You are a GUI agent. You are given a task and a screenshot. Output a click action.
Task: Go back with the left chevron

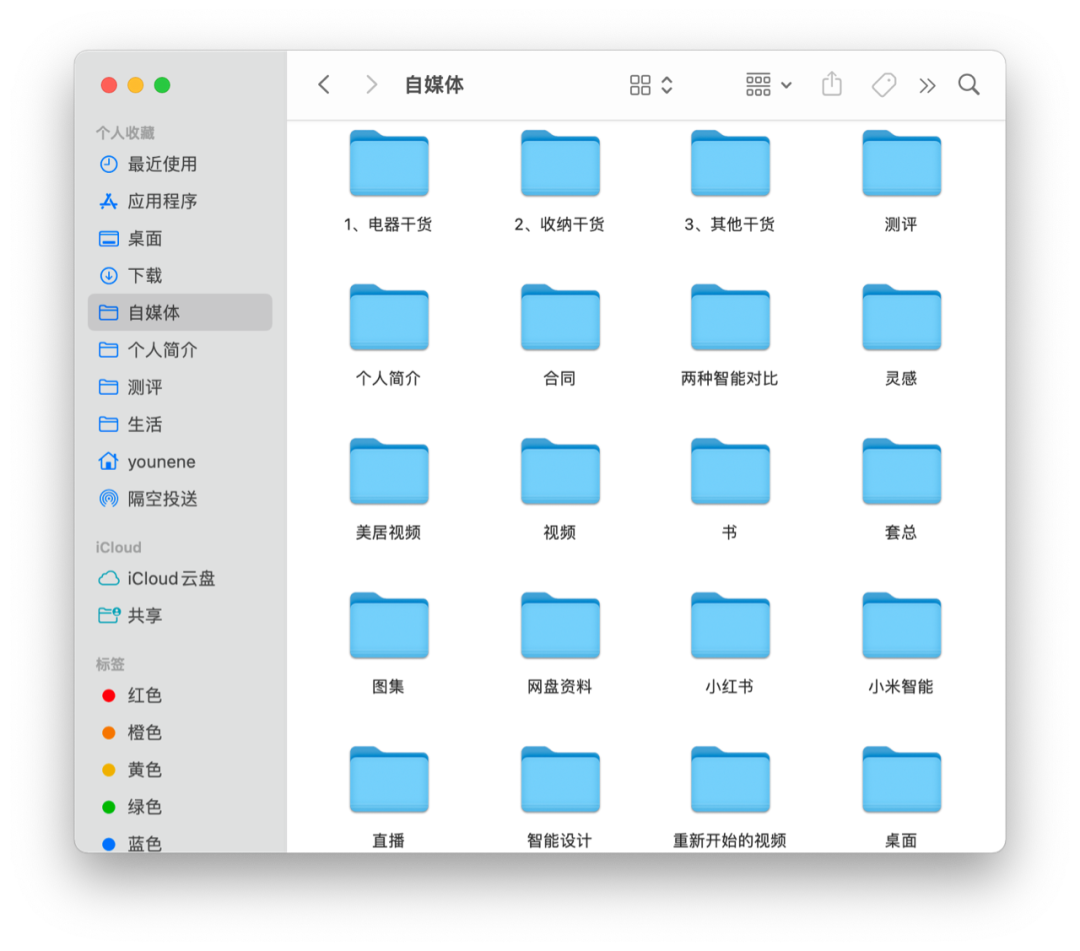324,85
